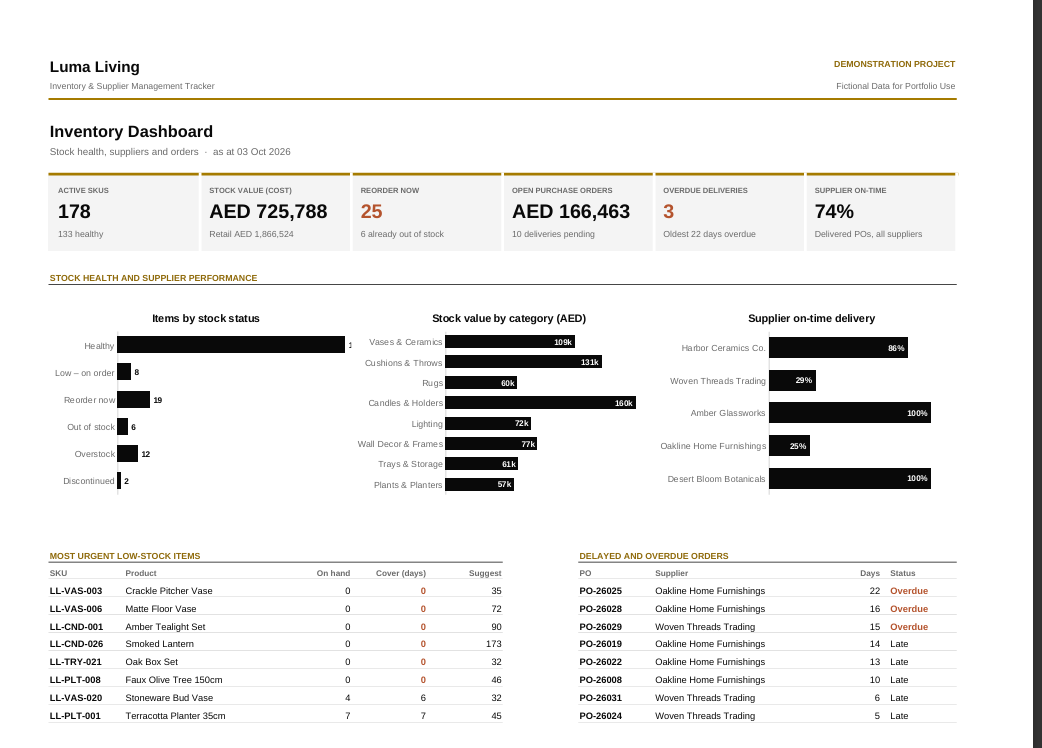Click suggest value 173

(x=494, y=644)
